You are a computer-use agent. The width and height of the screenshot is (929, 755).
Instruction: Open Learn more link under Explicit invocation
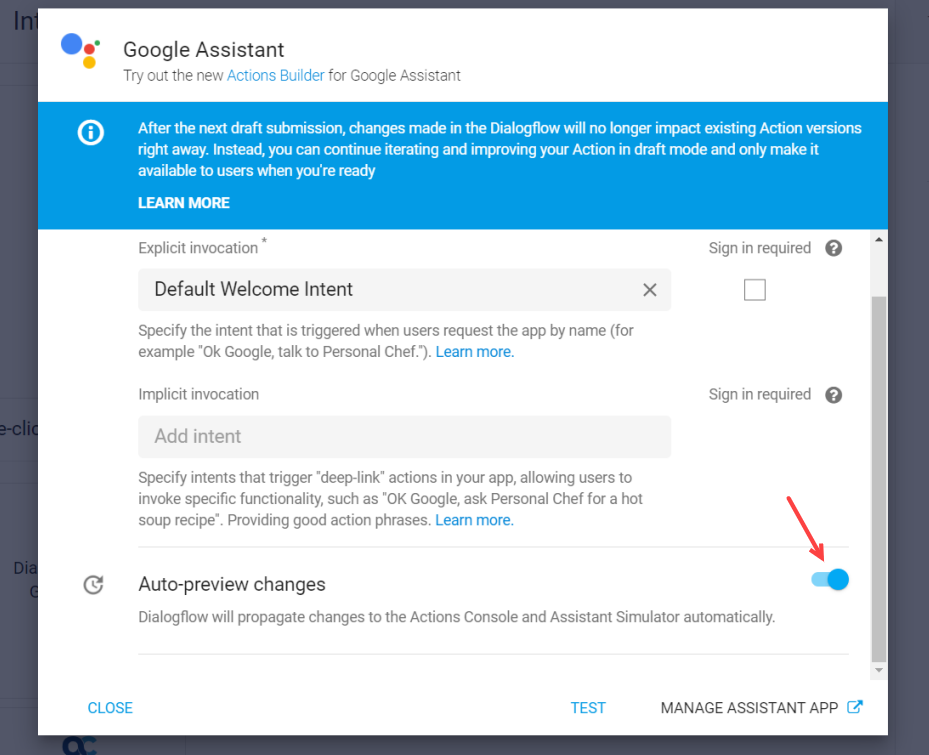pyautogui.click(x=475, y=352)
